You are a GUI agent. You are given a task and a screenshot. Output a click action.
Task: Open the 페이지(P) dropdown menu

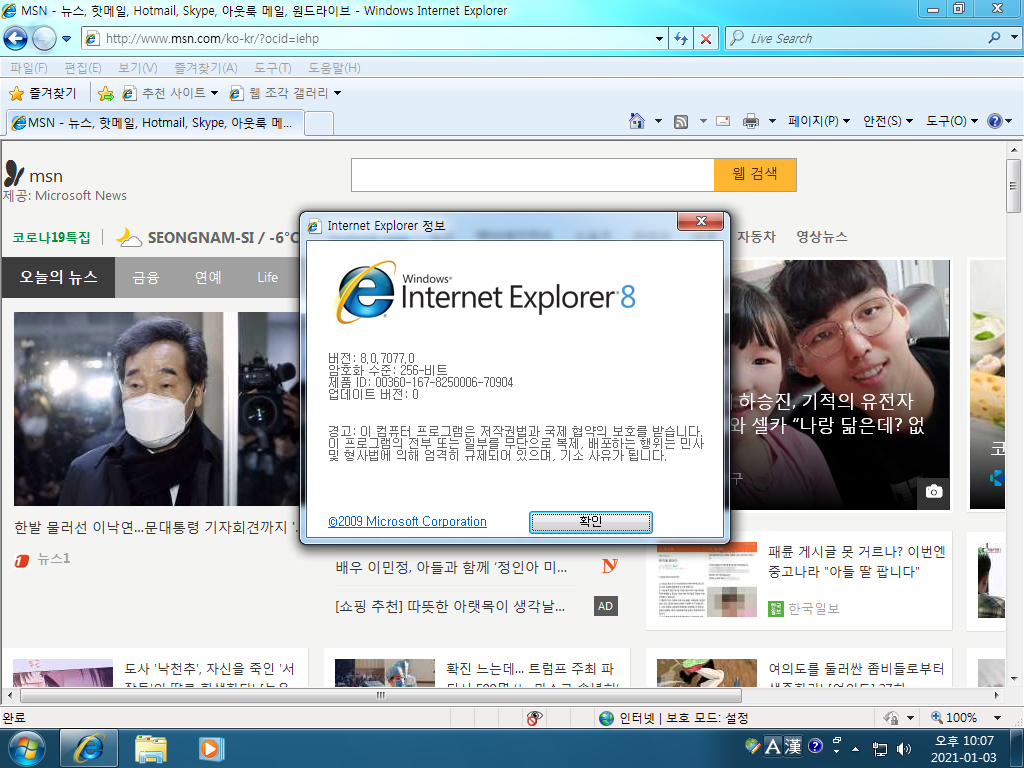click(819, 121)
